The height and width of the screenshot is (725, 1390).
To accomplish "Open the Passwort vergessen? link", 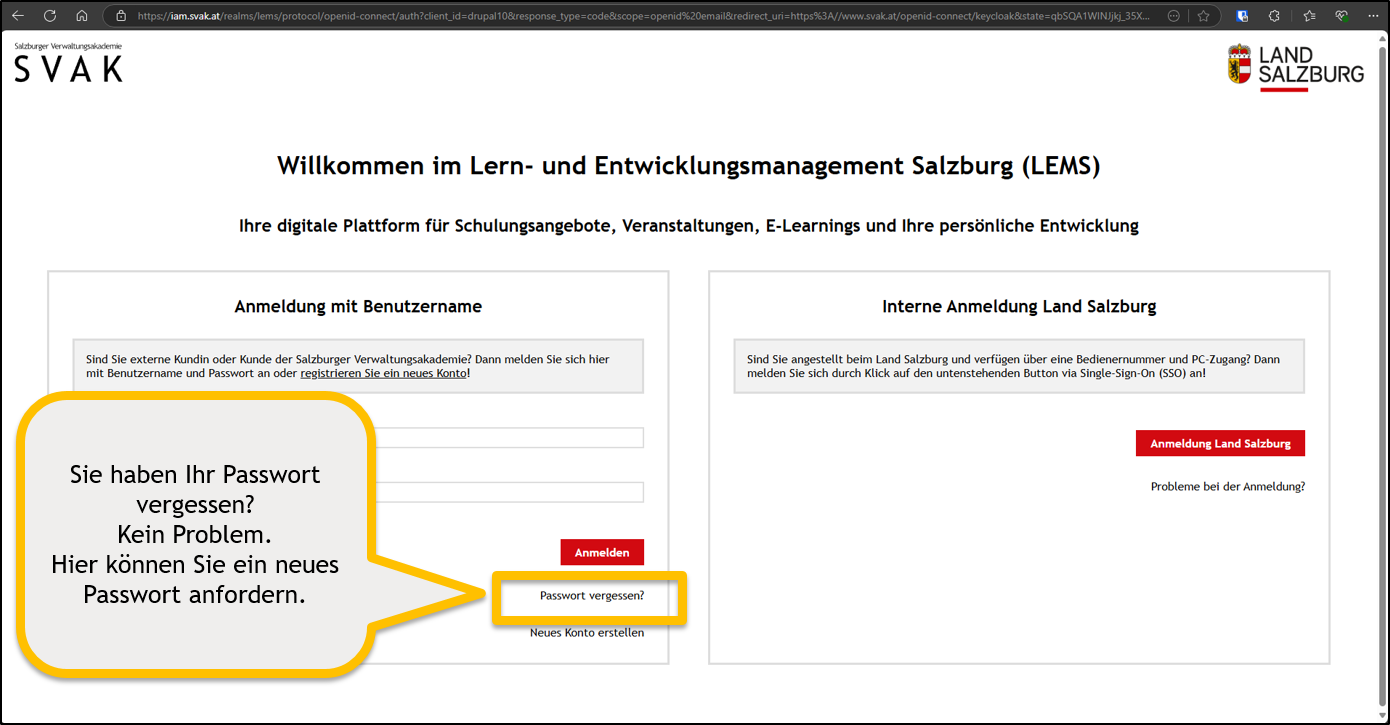I will point(592,595).
